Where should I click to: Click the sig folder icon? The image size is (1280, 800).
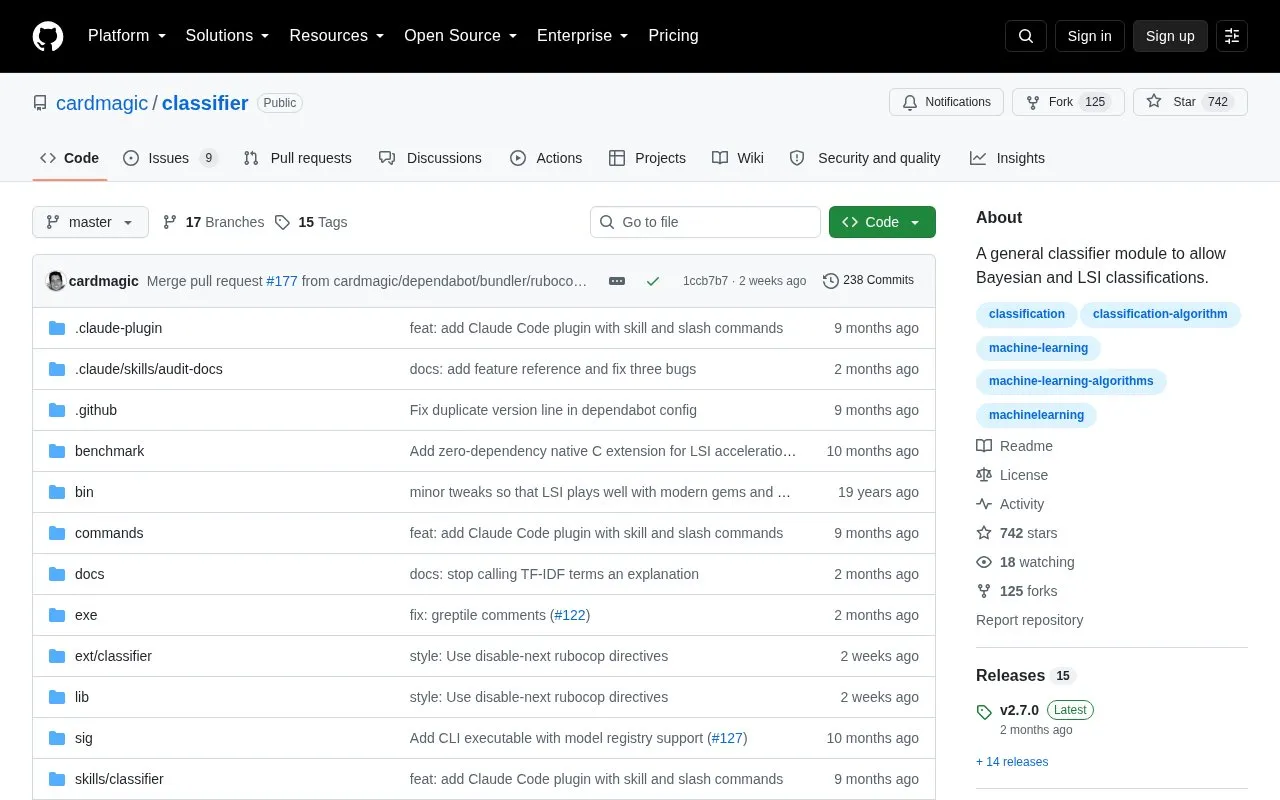[x=57, y=738]
